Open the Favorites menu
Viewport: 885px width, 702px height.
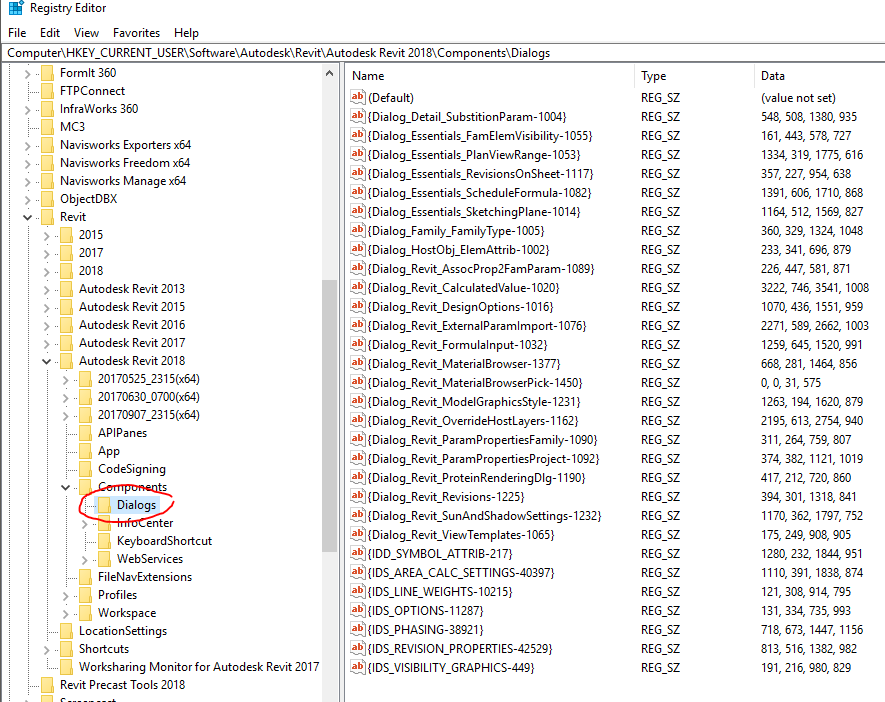coord(136,33)
